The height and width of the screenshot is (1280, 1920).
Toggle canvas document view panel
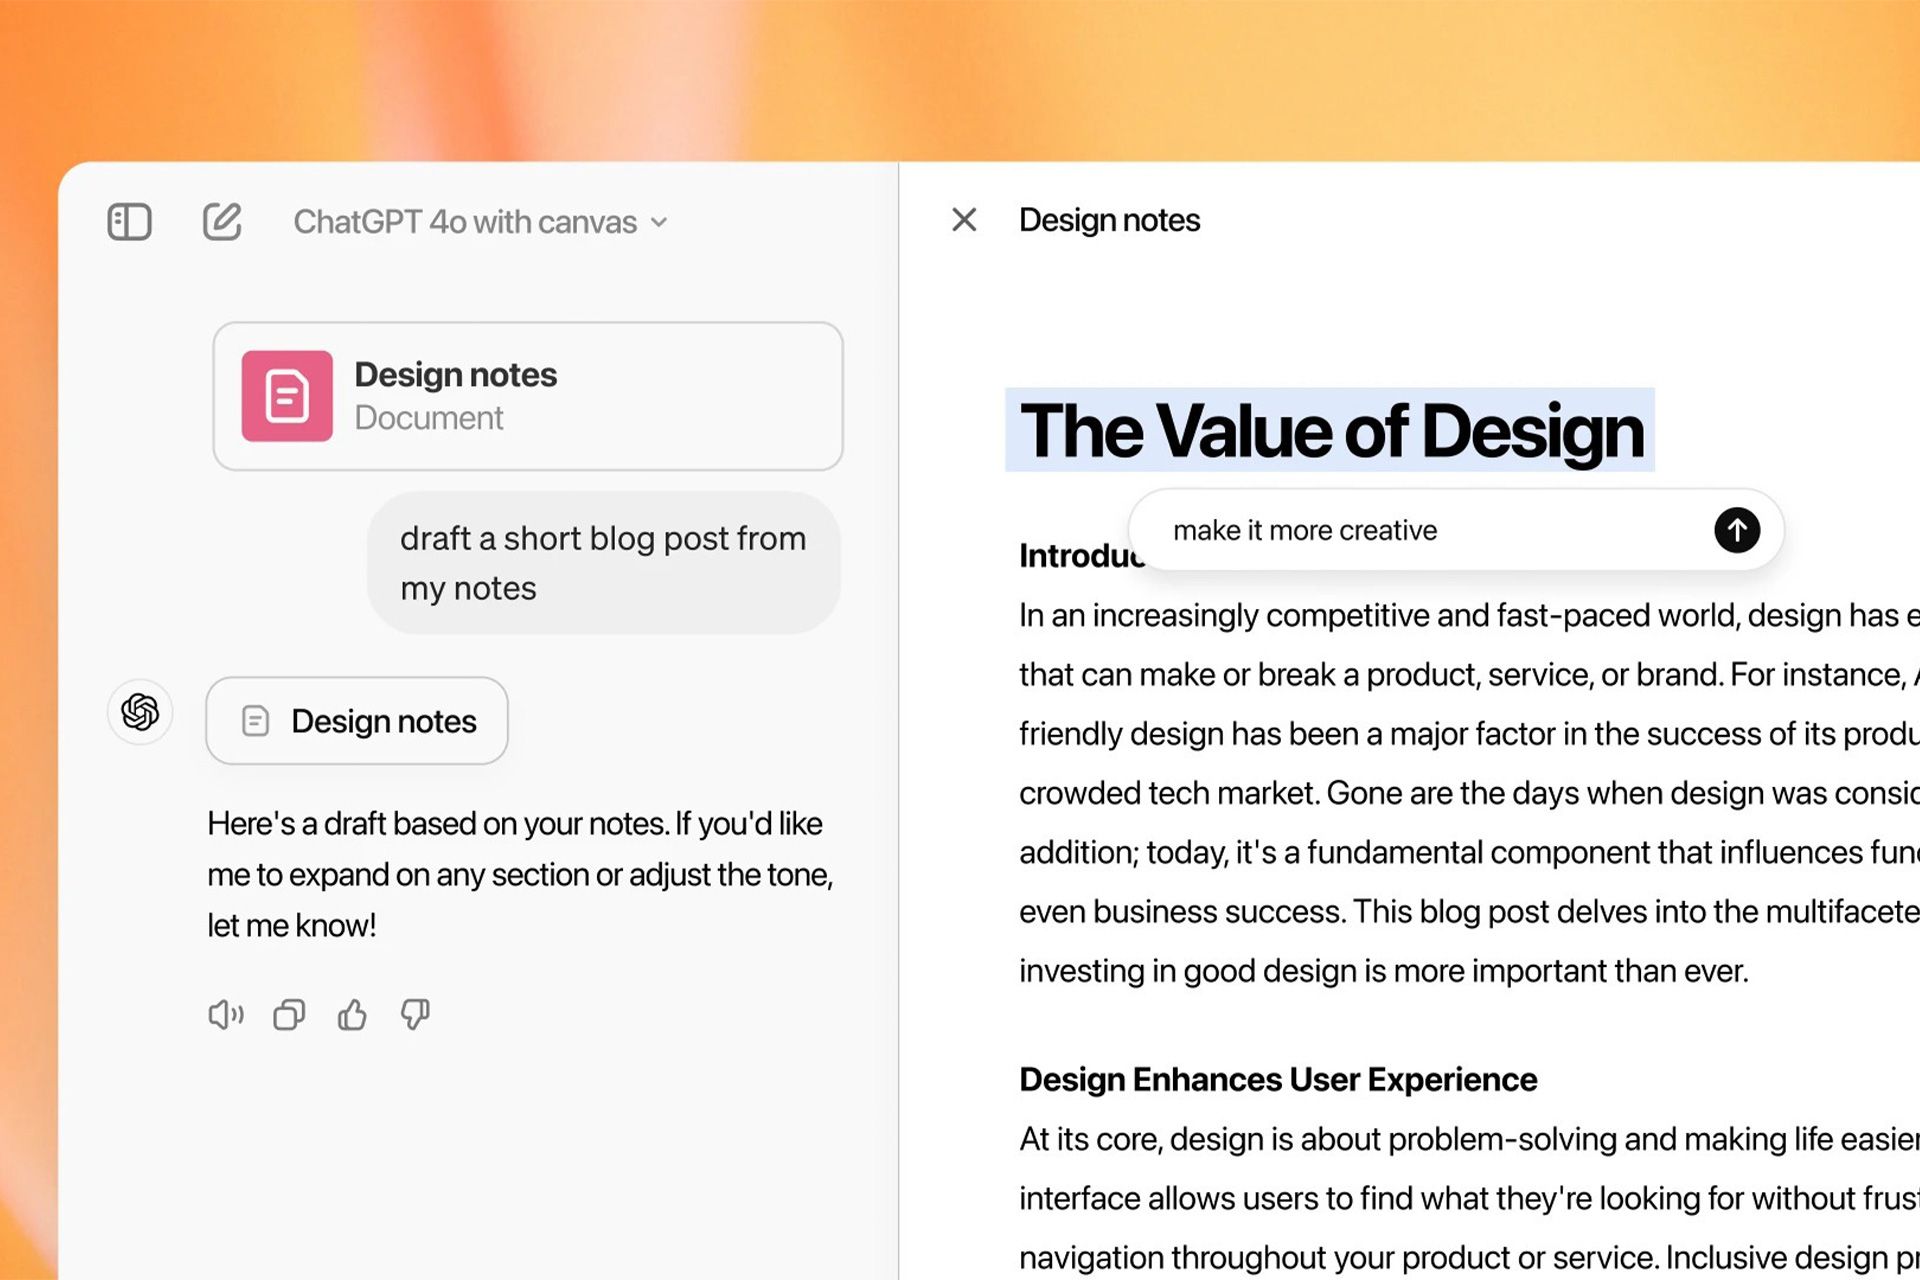(x=131, y=219)
